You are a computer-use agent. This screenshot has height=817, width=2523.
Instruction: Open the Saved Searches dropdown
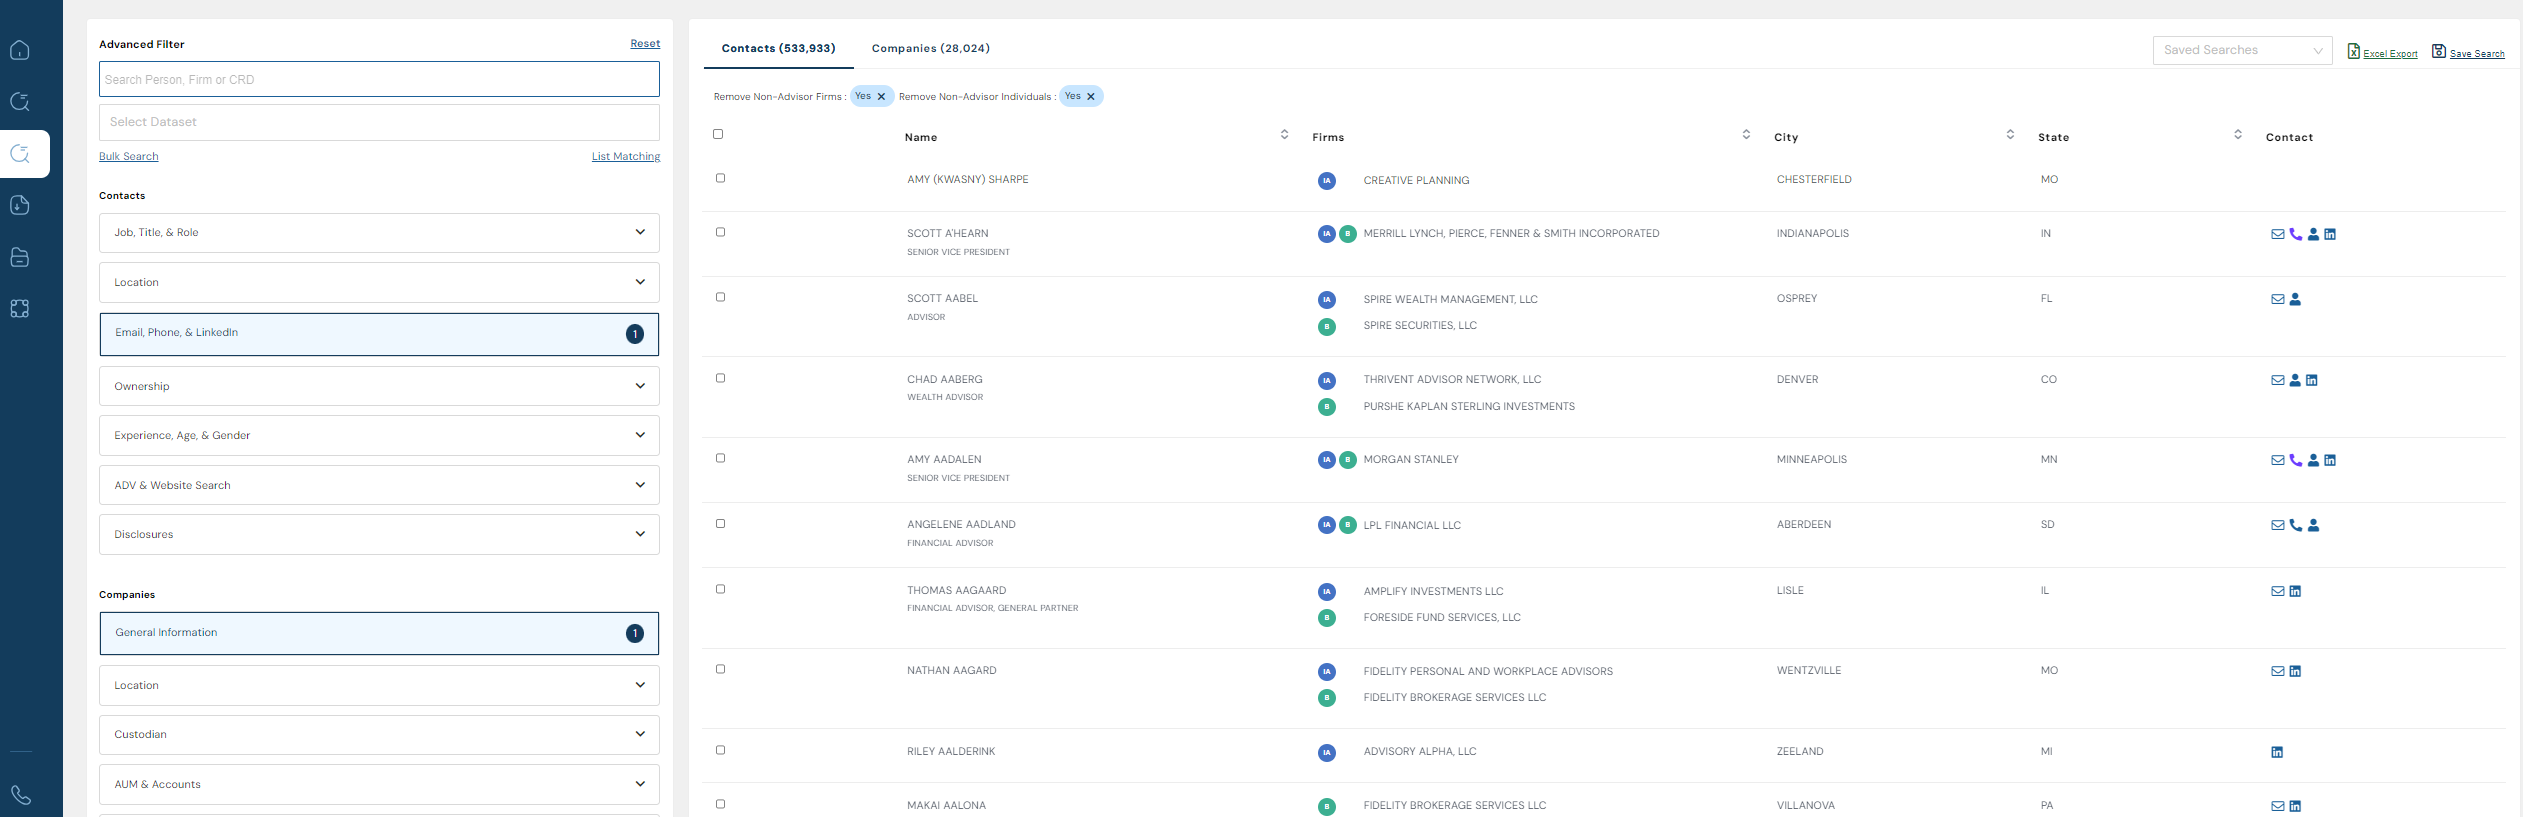(2241, 50)
